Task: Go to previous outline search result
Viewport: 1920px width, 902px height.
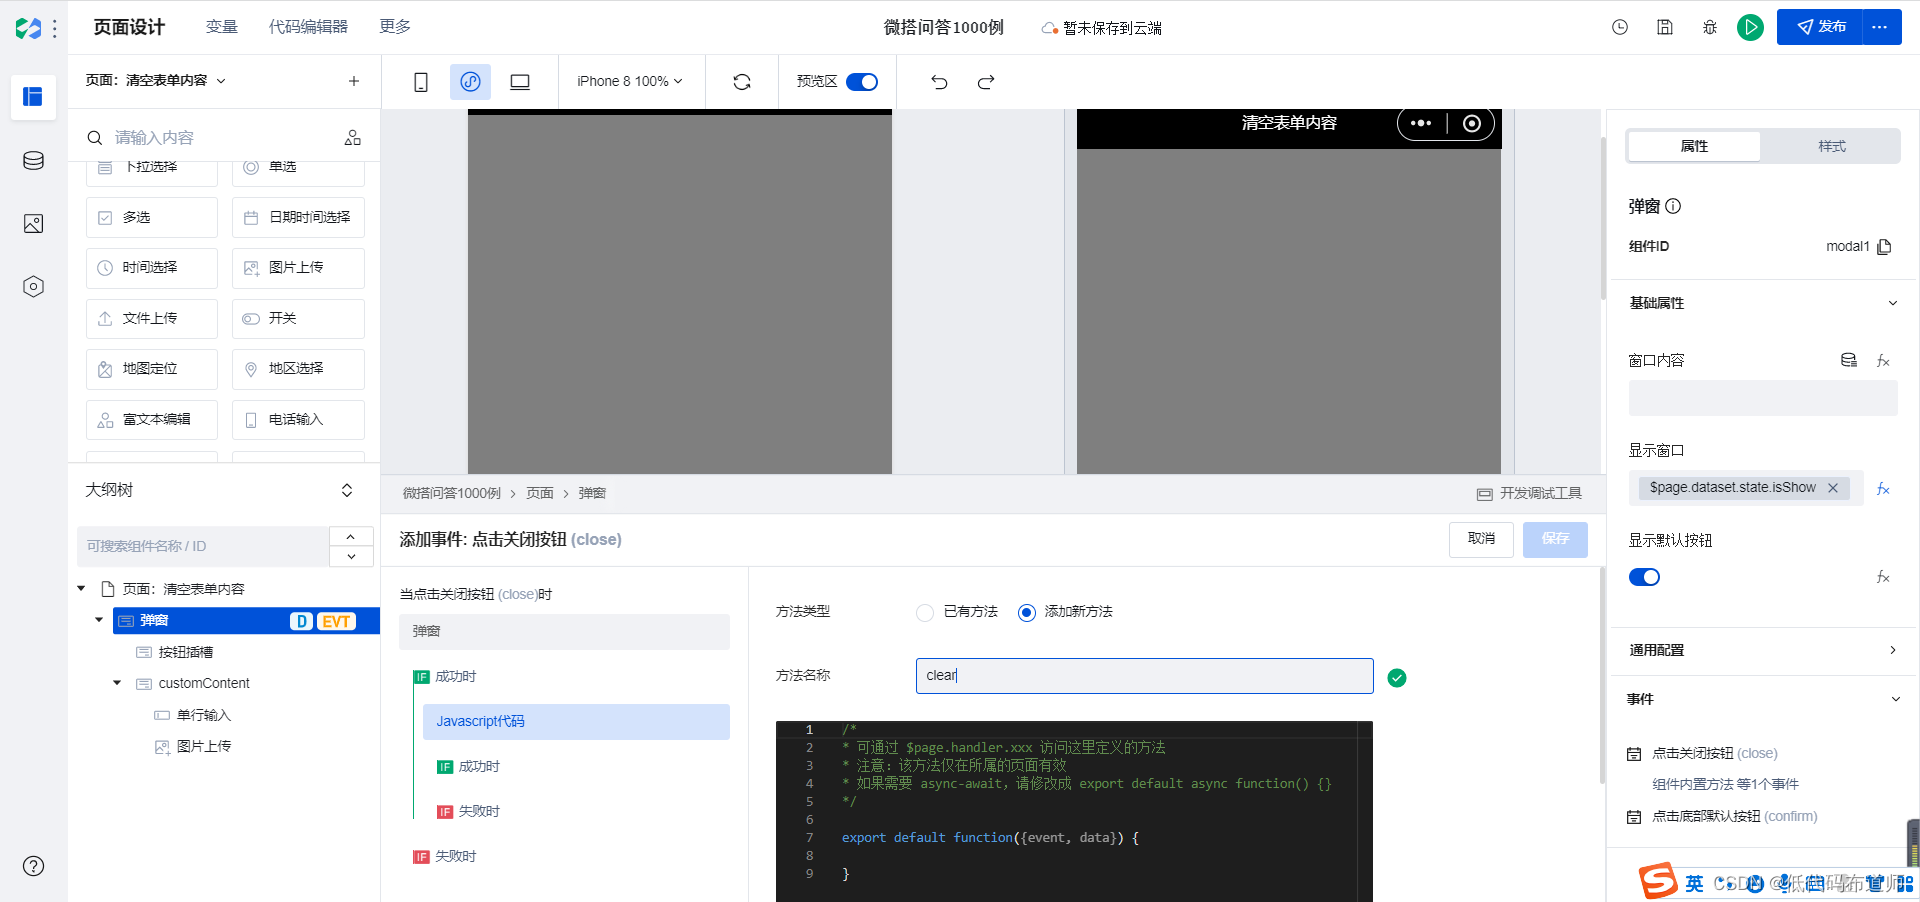Action: point(351,536)
